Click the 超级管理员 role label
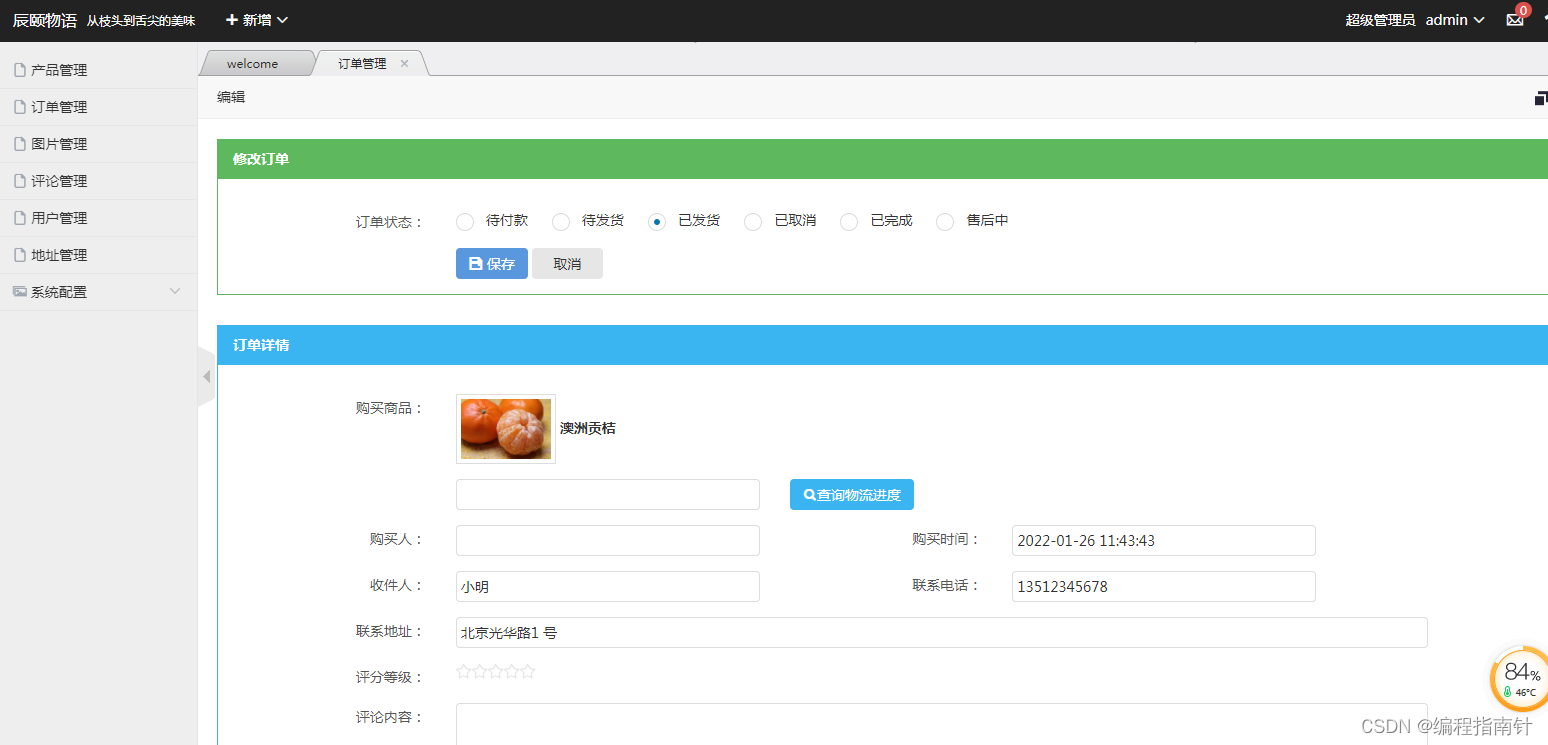Image resolution: width=1548 pixels, height=745 pixels. point(1380,20)
